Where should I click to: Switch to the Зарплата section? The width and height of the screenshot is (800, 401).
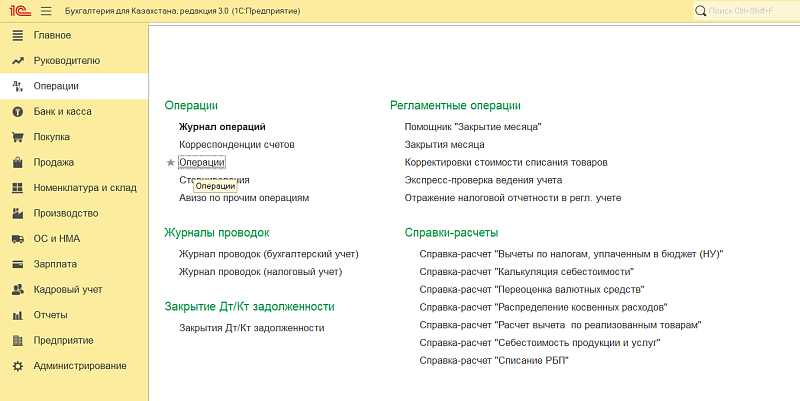(x=56, y=264)
